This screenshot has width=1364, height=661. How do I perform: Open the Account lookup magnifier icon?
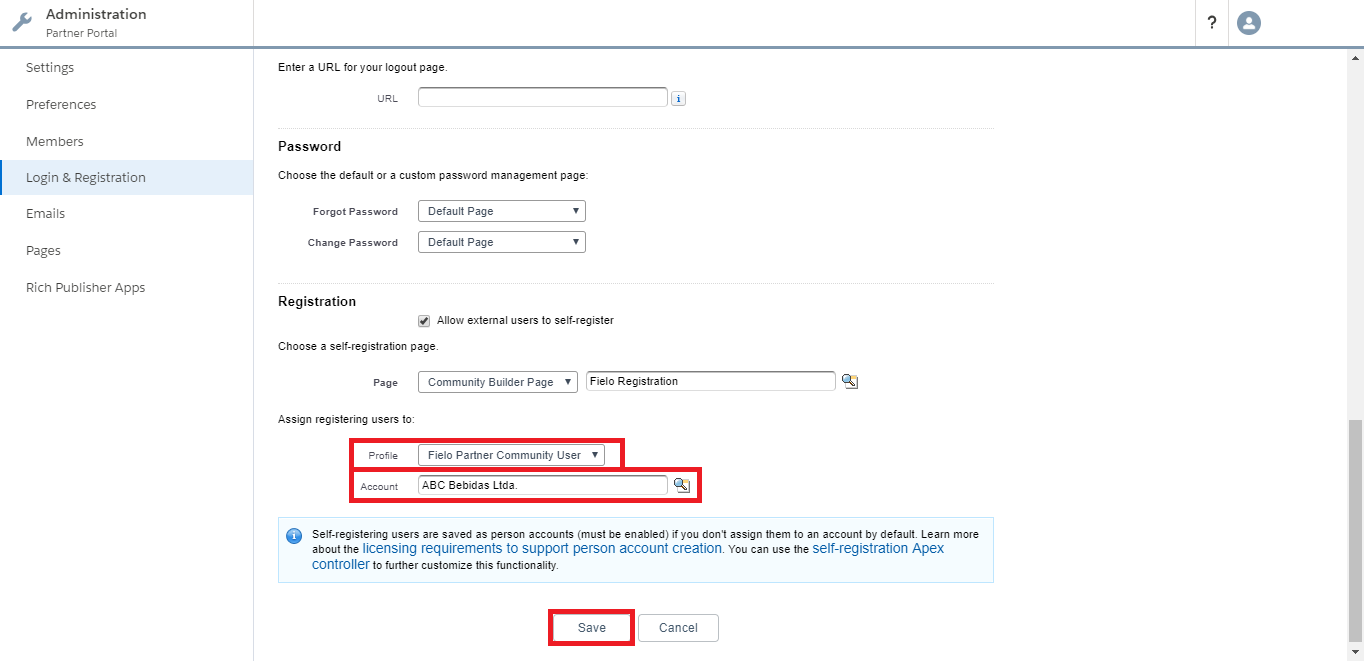pos(681,485)
